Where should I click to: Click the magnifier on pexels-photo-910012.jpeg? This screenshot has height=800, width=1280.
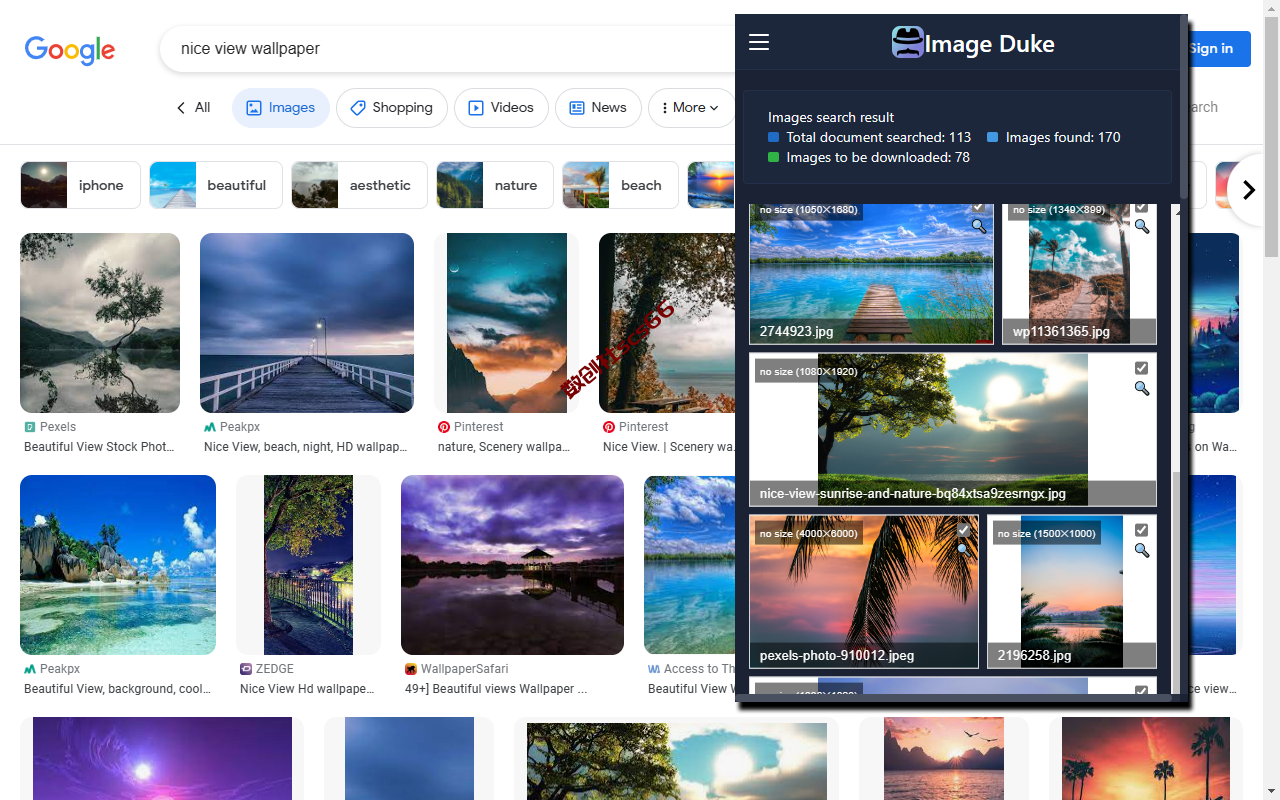point(963,549)
